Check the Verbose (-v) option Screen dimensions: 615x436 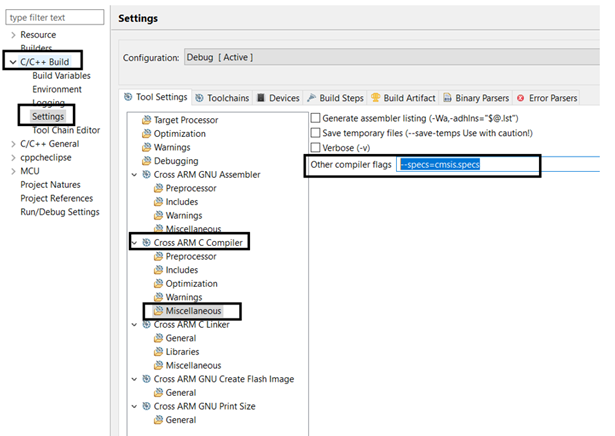coord(315,148)
